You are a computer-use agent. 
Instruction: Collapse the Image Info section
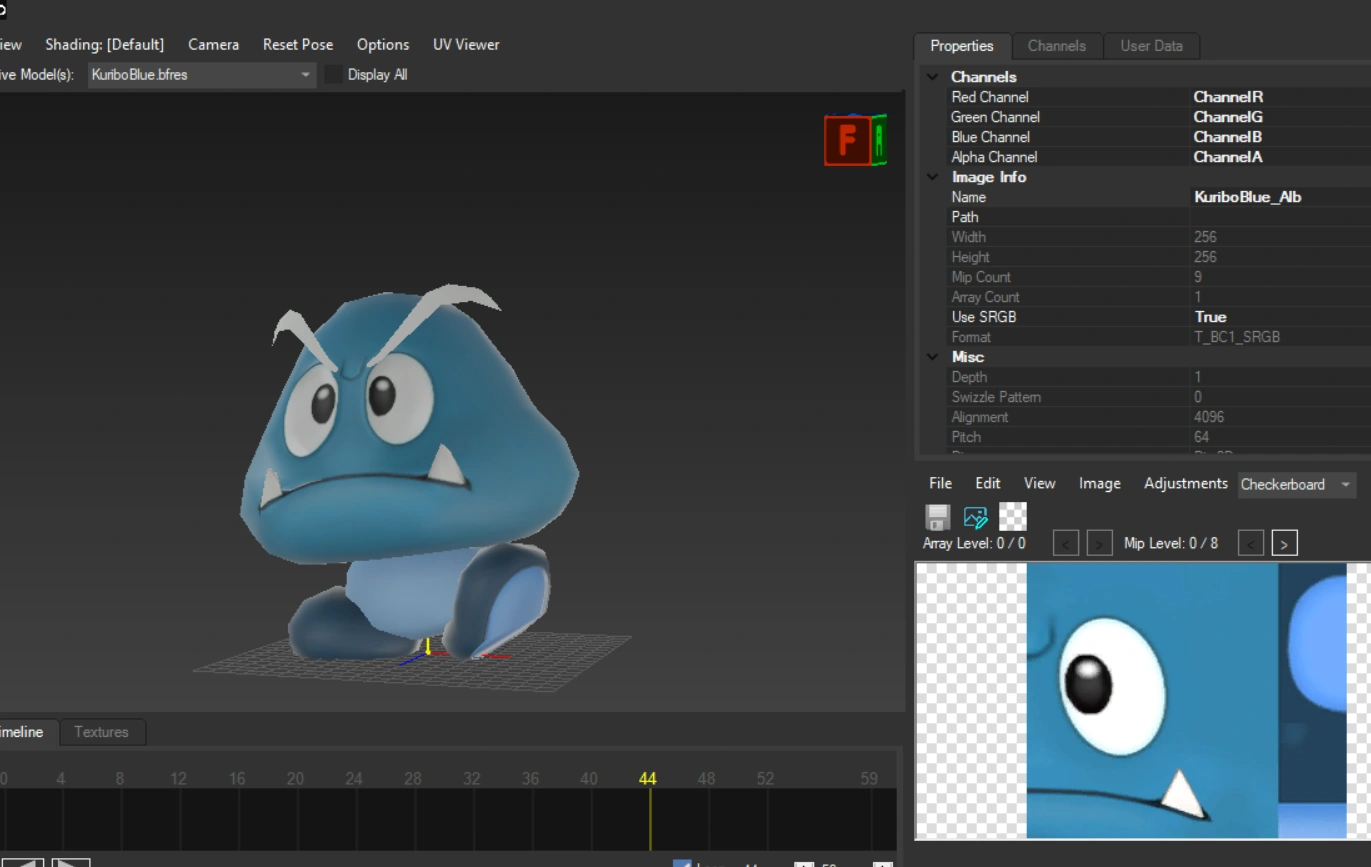coord(932,177)
